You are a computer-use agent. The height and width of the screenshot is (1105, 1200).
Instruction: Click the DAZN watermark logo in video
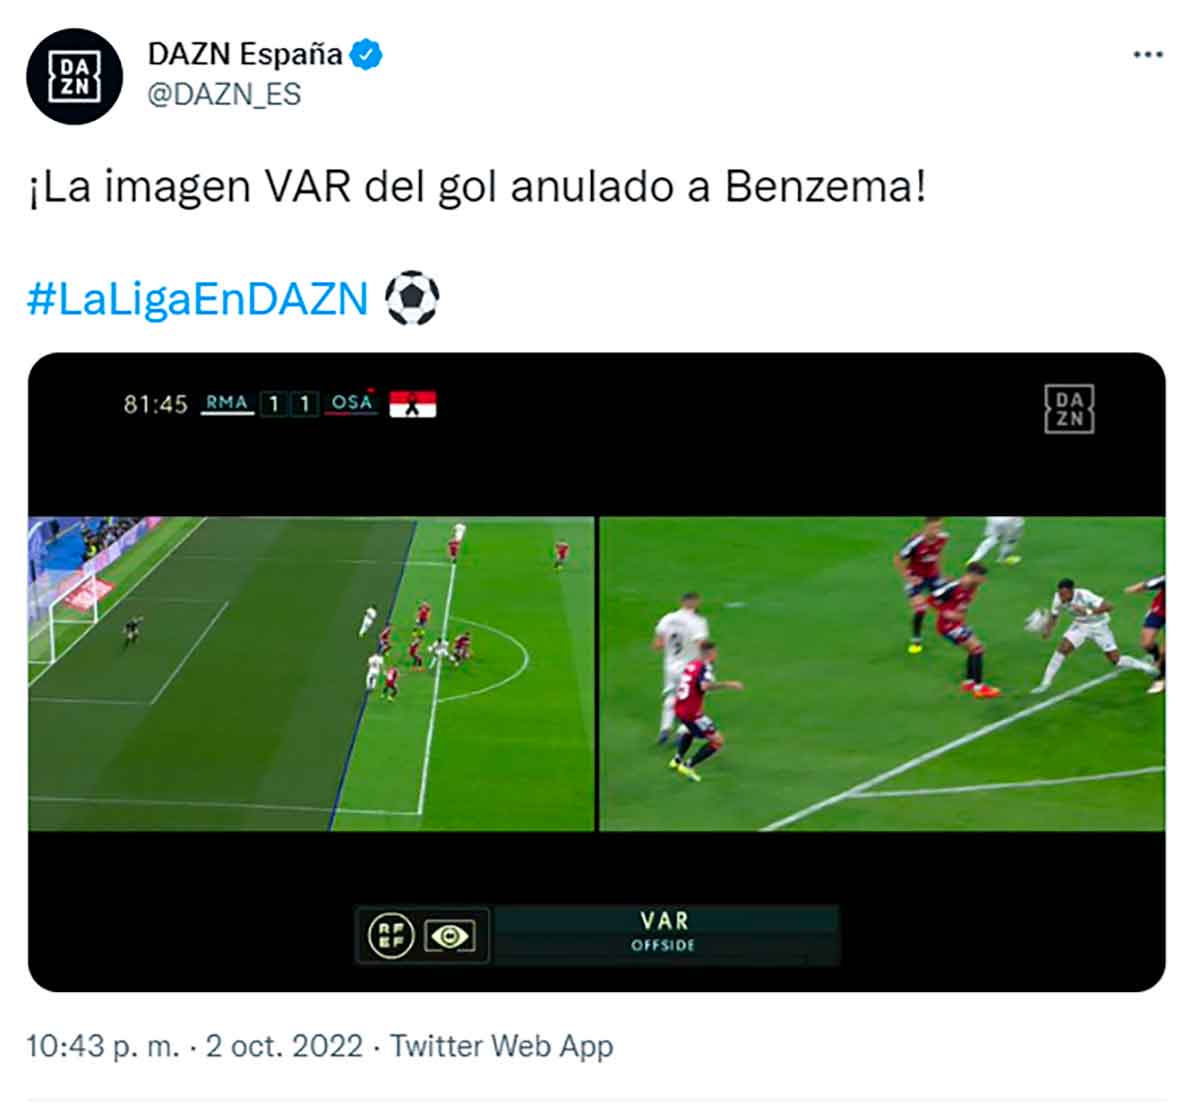1069,408
